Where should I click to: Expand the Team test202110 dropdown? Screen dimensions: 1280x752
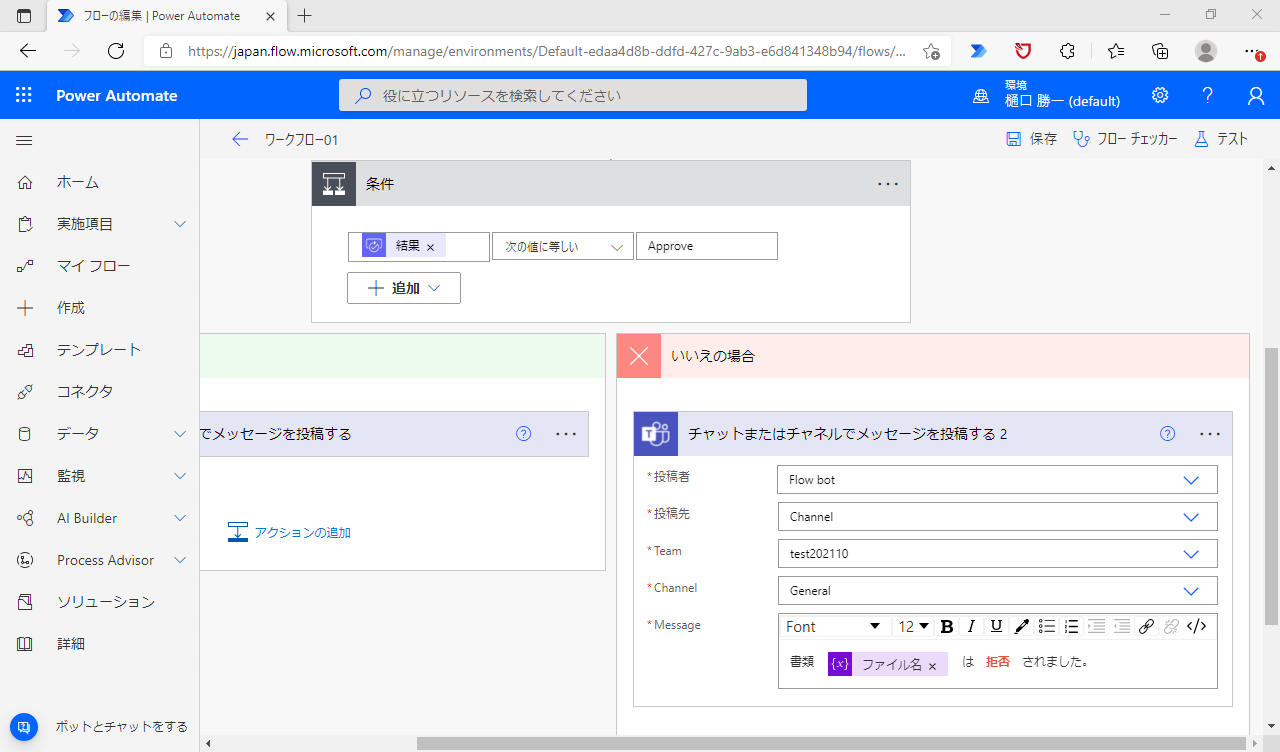pyautogui.click(x=997, y=554)
